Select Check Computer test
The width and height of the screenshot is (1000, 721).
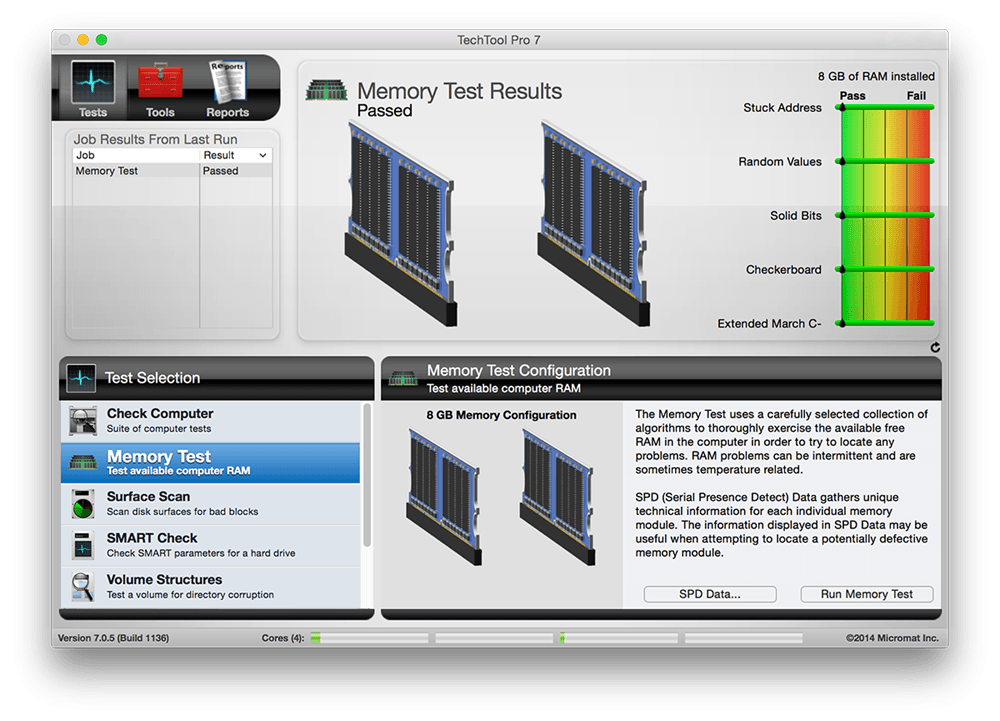click(x=210, y=421)
